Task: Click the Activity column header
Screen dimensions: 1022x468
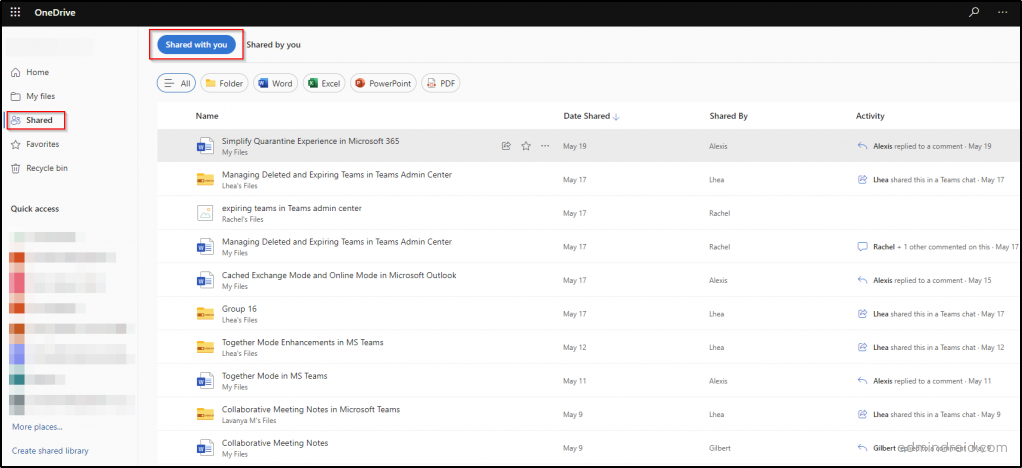Action: tap(869, 116)
